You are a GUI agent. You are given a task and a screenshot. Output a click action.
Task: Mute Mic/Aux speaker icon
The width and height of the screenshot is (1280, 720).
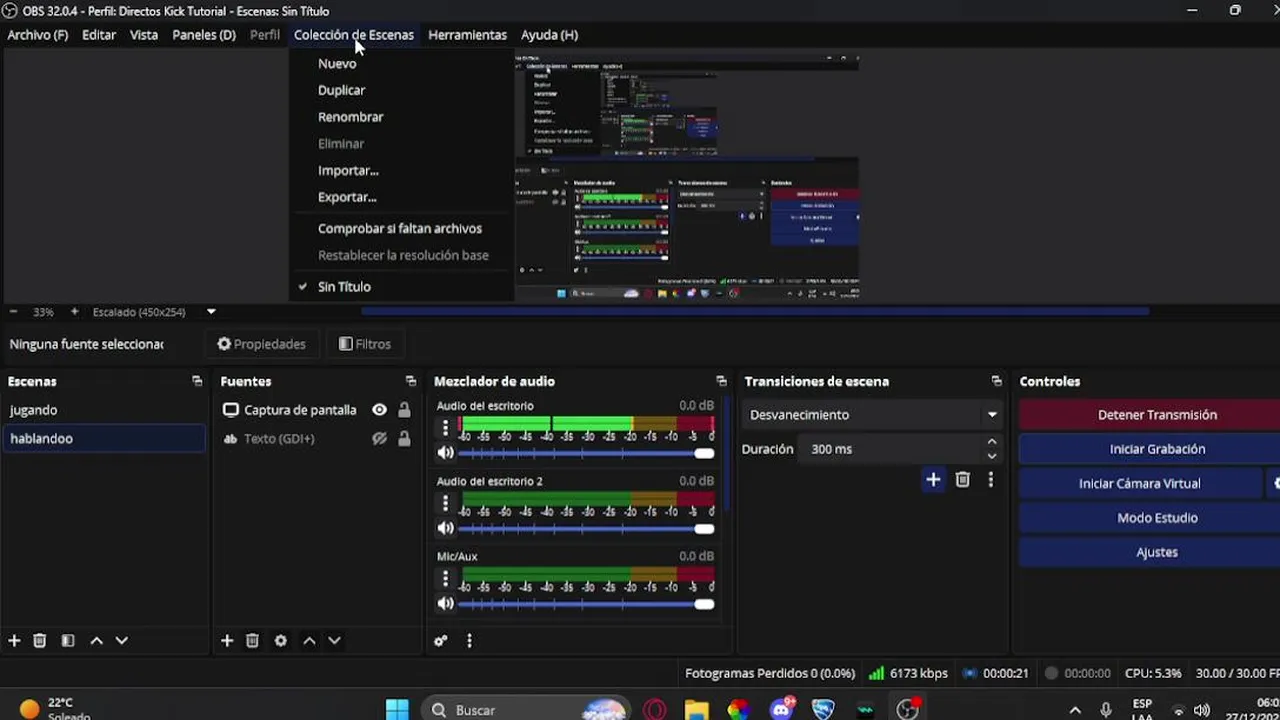(x=446, y=604)
